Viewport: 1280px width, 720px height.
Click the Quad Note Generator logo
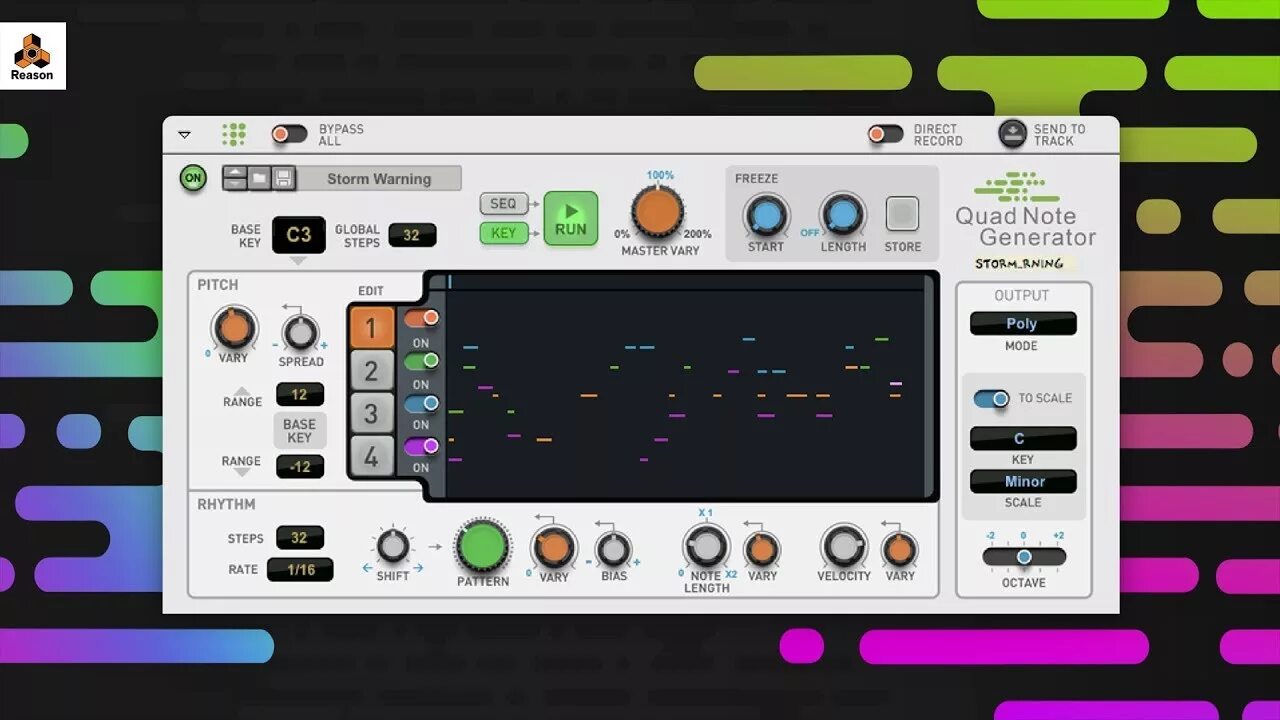[x=1025, y=211]
